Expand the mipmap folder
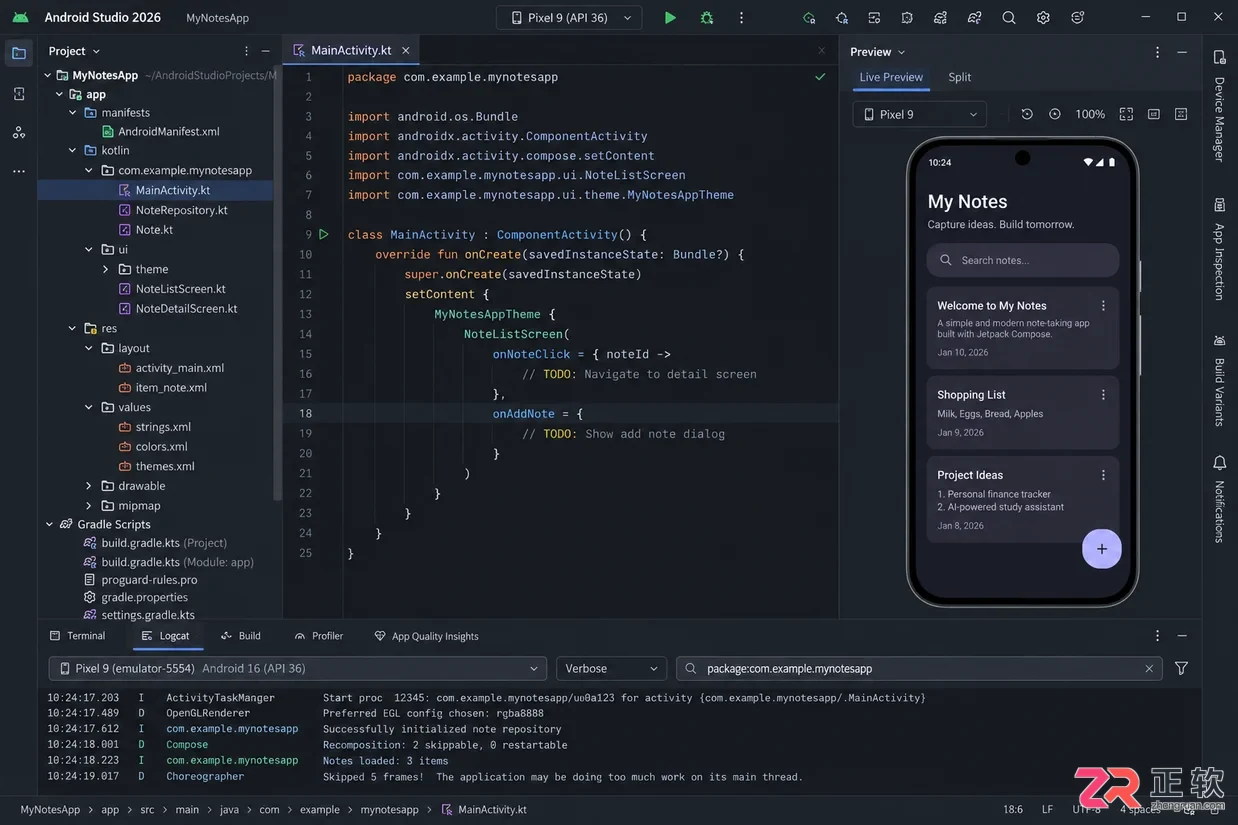The width and height of the screenshot is (1238, 825). [89, 506]
